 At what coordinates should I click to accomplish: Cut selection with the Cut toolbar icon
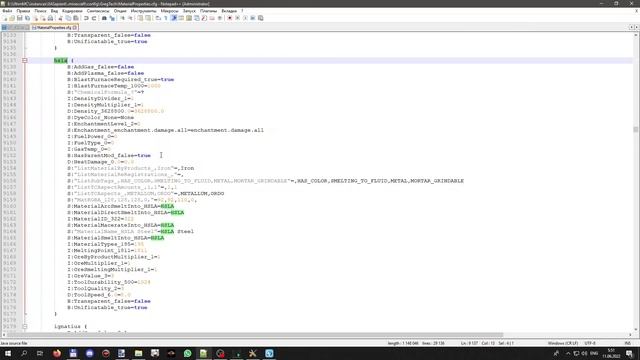(x=60, y=18)
